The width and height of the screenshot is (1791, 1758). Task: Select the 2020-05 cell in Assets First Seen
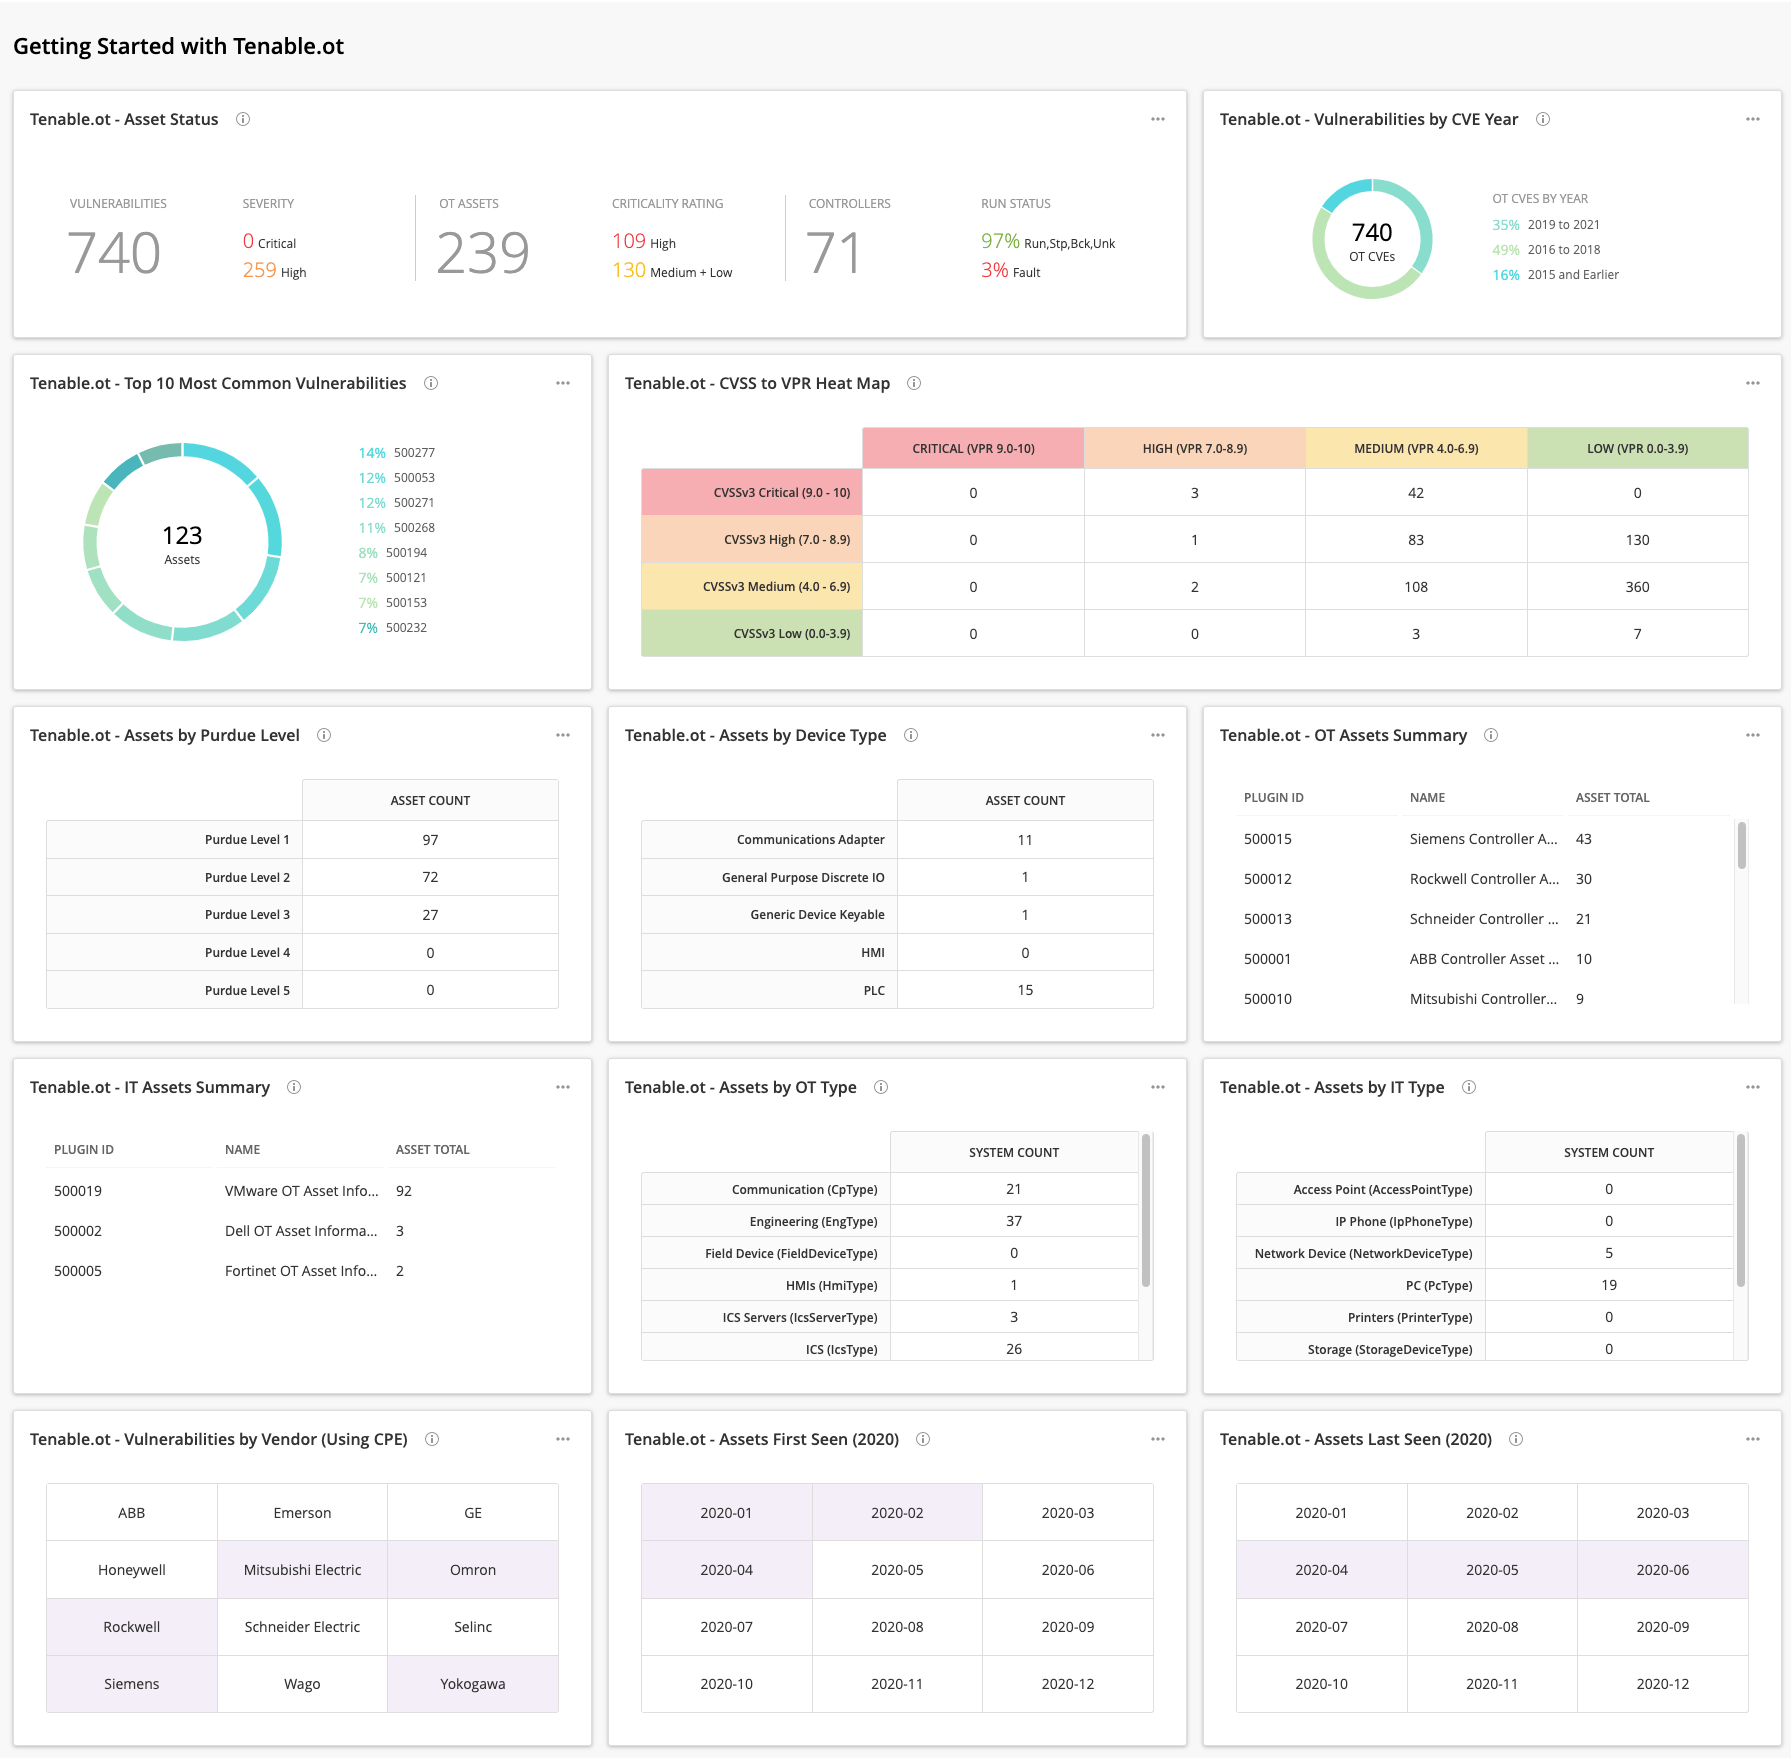[896, 1569]
